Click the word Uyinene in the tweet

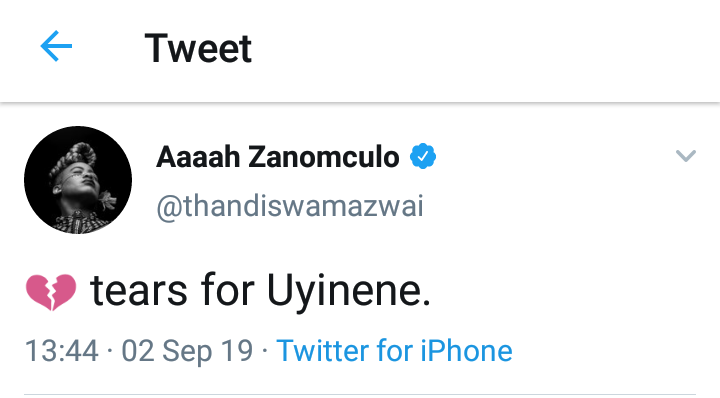(349, 291)
